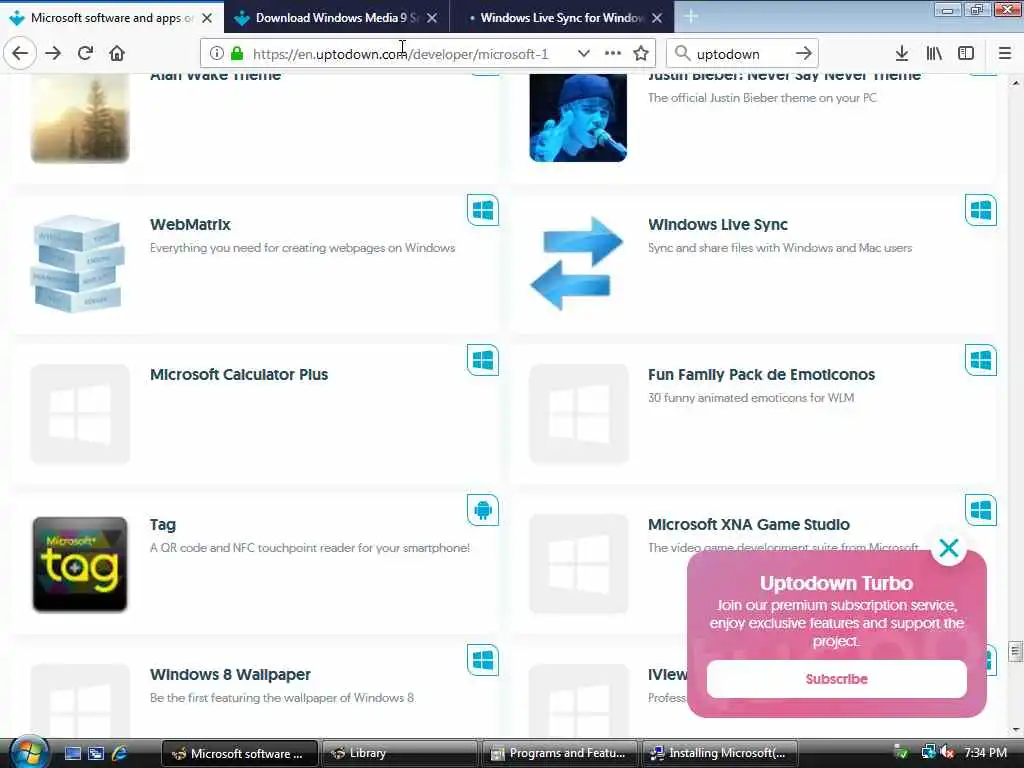1024x768 pixels.
Task: Open the Firefox home page
Action: [x=117, y=54]
